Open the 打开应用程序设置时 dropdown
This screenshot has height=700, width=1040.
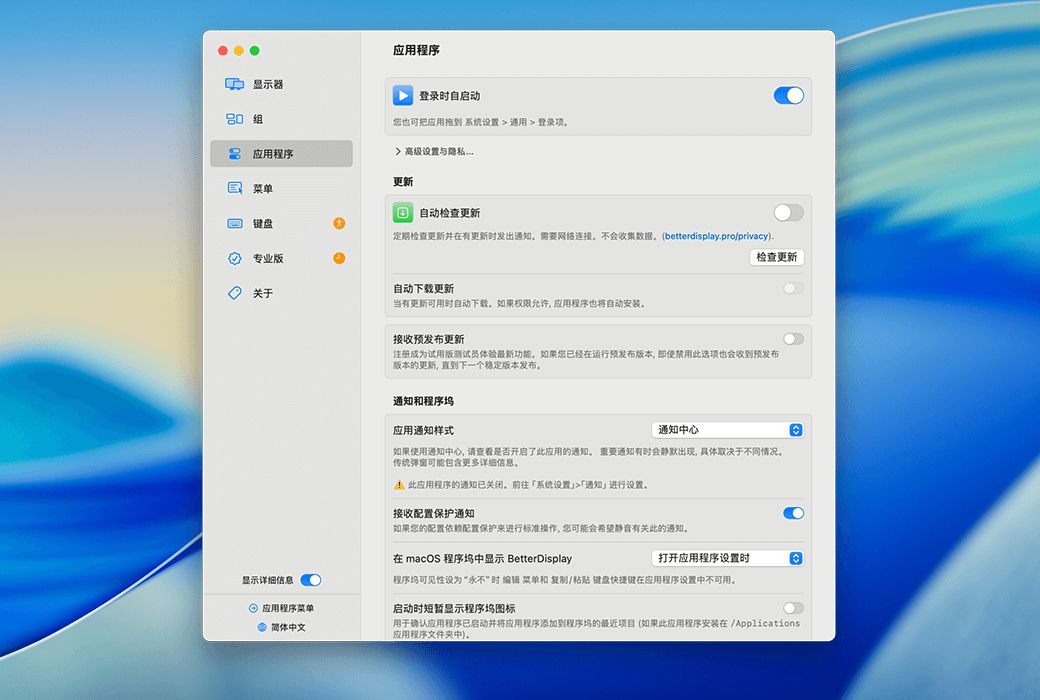pyautogui.click(x=726, y=558)
